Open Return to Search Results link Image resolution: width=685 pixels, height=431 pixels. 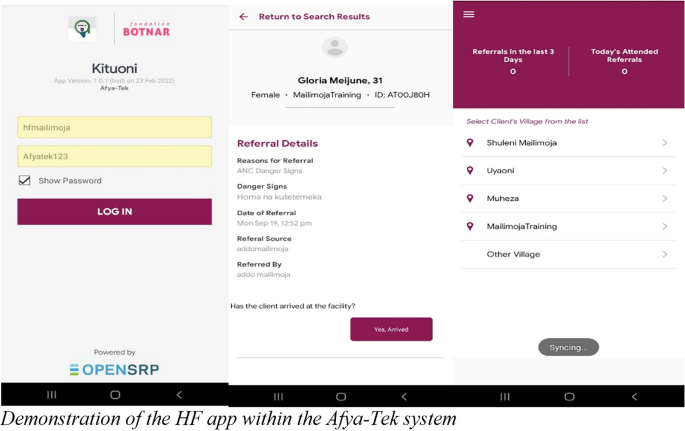(x=314, y=17)
